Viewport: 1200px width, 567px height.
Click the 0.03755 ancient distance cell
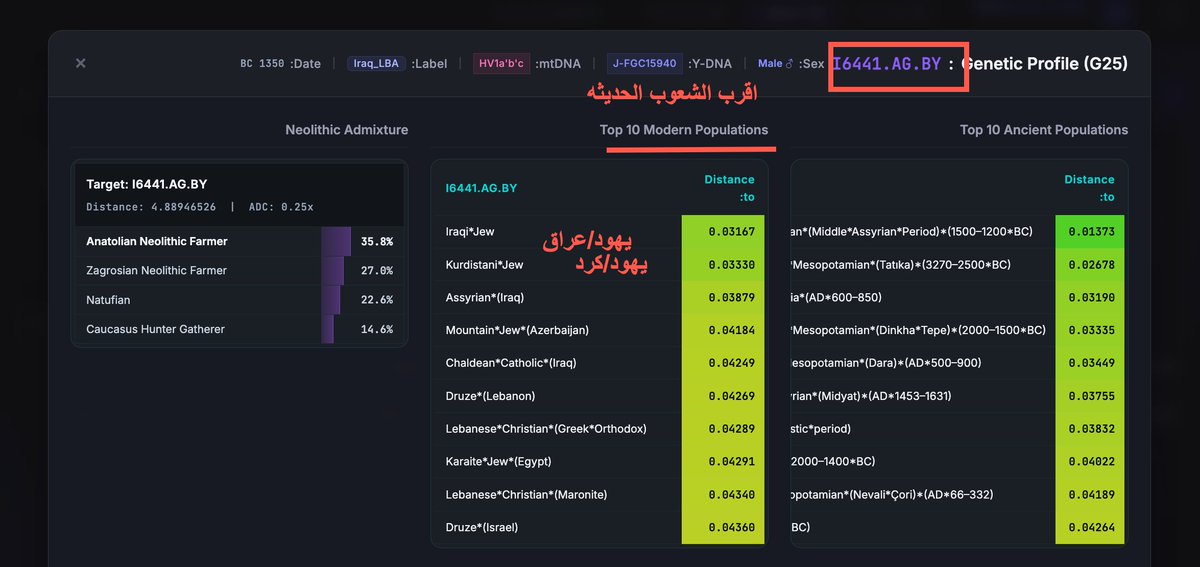point(1090,396)
